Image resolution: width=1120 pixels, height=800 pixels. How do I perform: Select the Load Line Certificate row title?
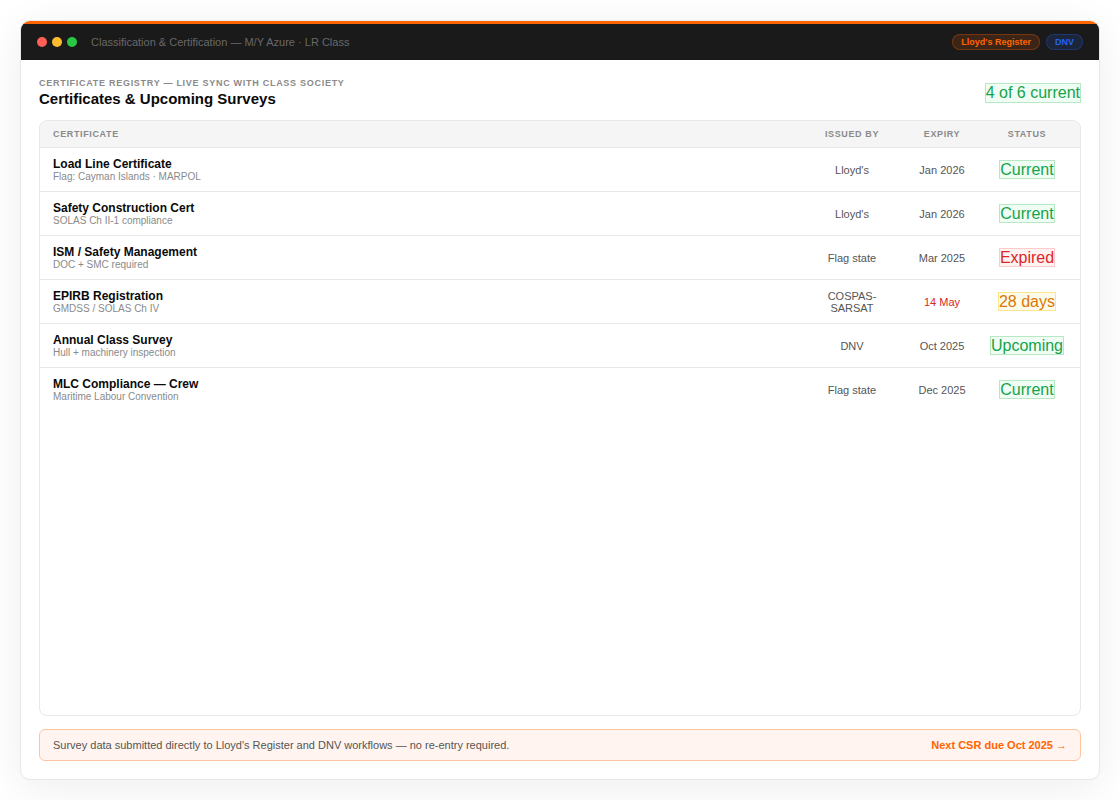point(112,164)
